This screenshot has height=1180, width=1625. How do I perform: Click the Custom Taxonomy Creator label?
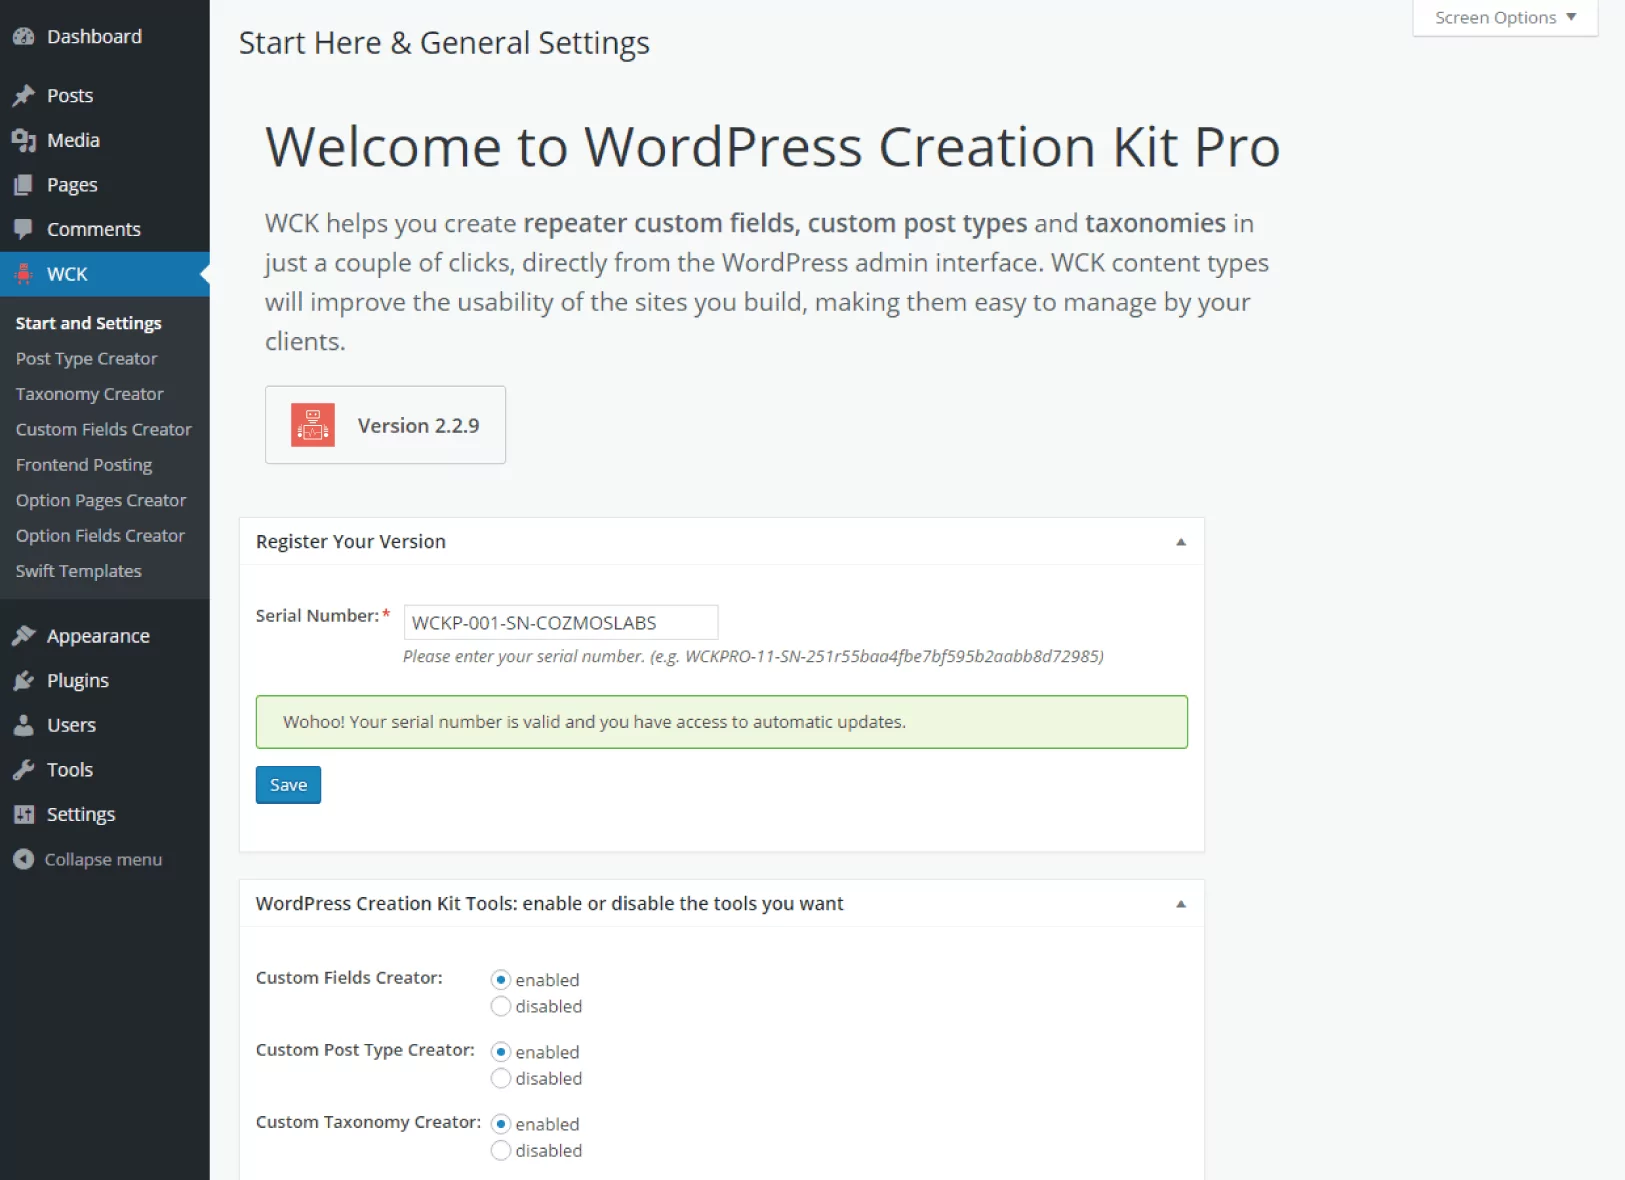point(369,1123)
